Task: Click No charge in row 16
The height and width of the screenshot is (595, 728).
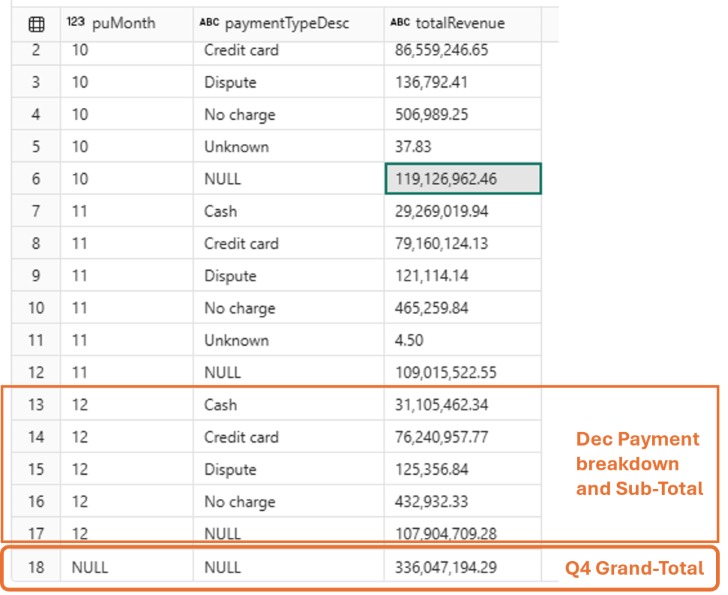Action: (x=240, y=502)
